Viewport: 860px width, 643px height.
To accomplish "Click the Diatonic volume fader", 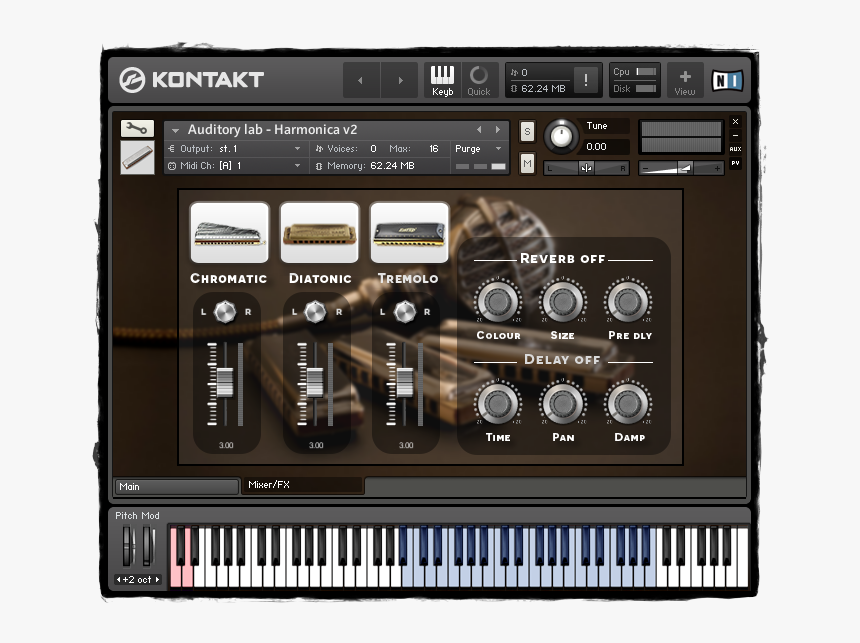I will pos(315,382).
